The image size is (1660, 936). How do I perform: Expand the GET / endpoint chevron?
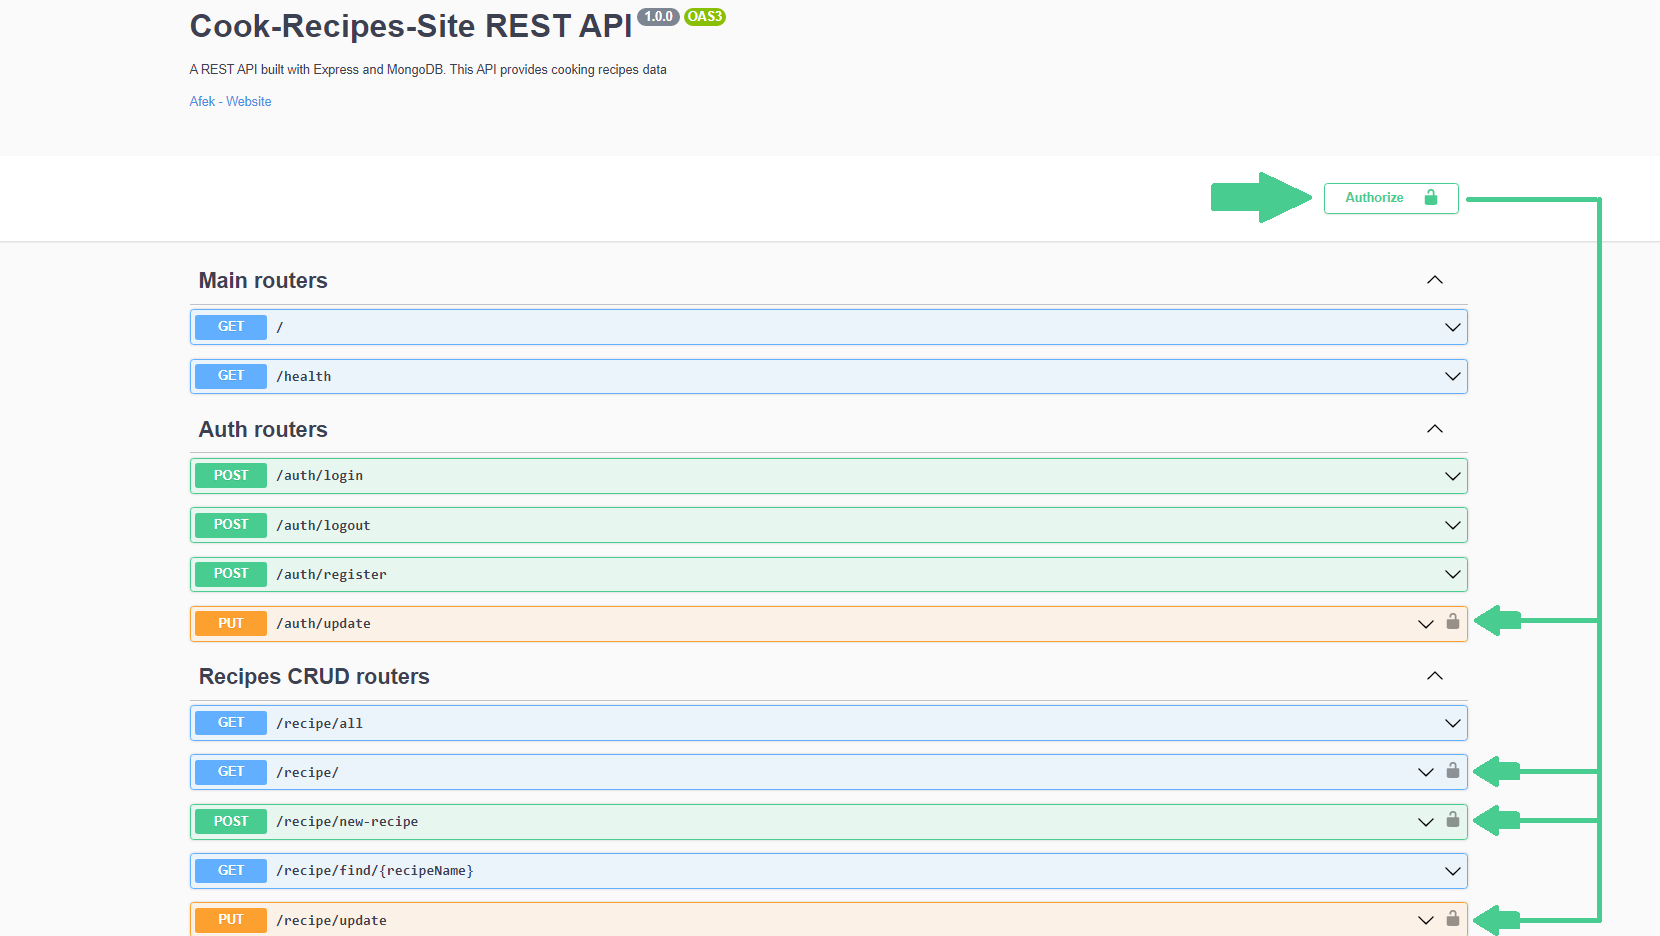pyautogui.click(x=1453, y=327)
